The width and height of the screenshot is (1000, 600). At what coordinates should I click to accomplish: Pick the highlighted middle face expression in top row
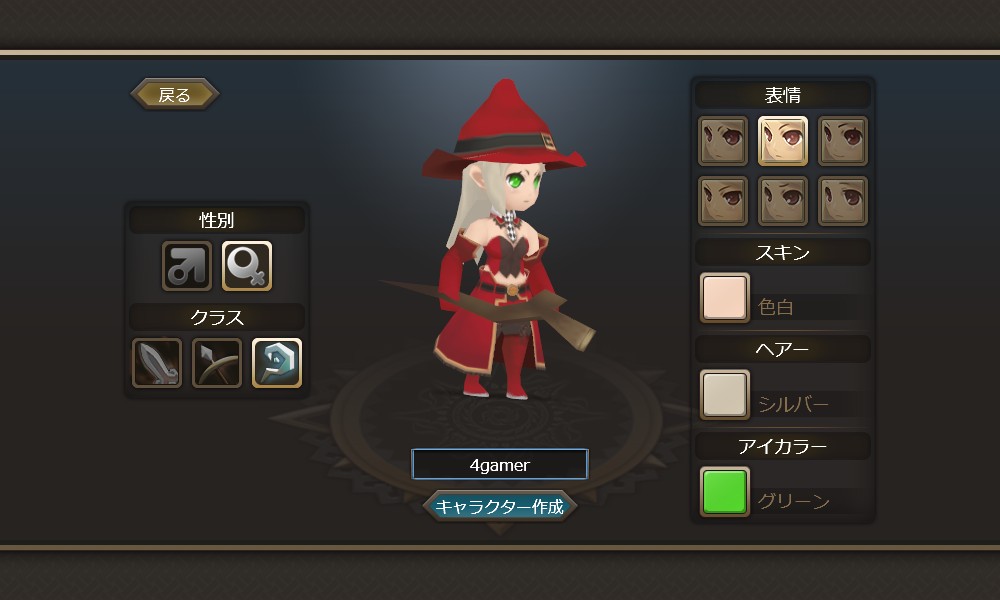pyautogui.click(x=783, y=141)
